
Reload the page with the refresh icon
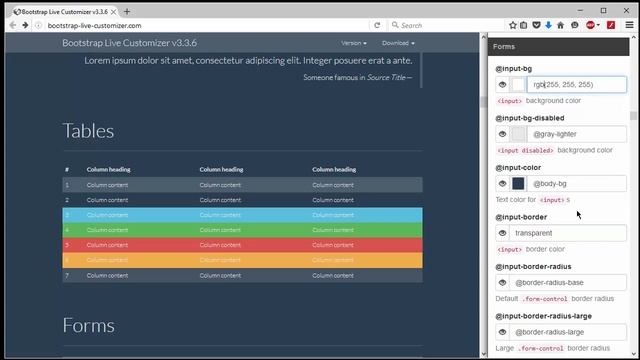click(x=377, y=25)
